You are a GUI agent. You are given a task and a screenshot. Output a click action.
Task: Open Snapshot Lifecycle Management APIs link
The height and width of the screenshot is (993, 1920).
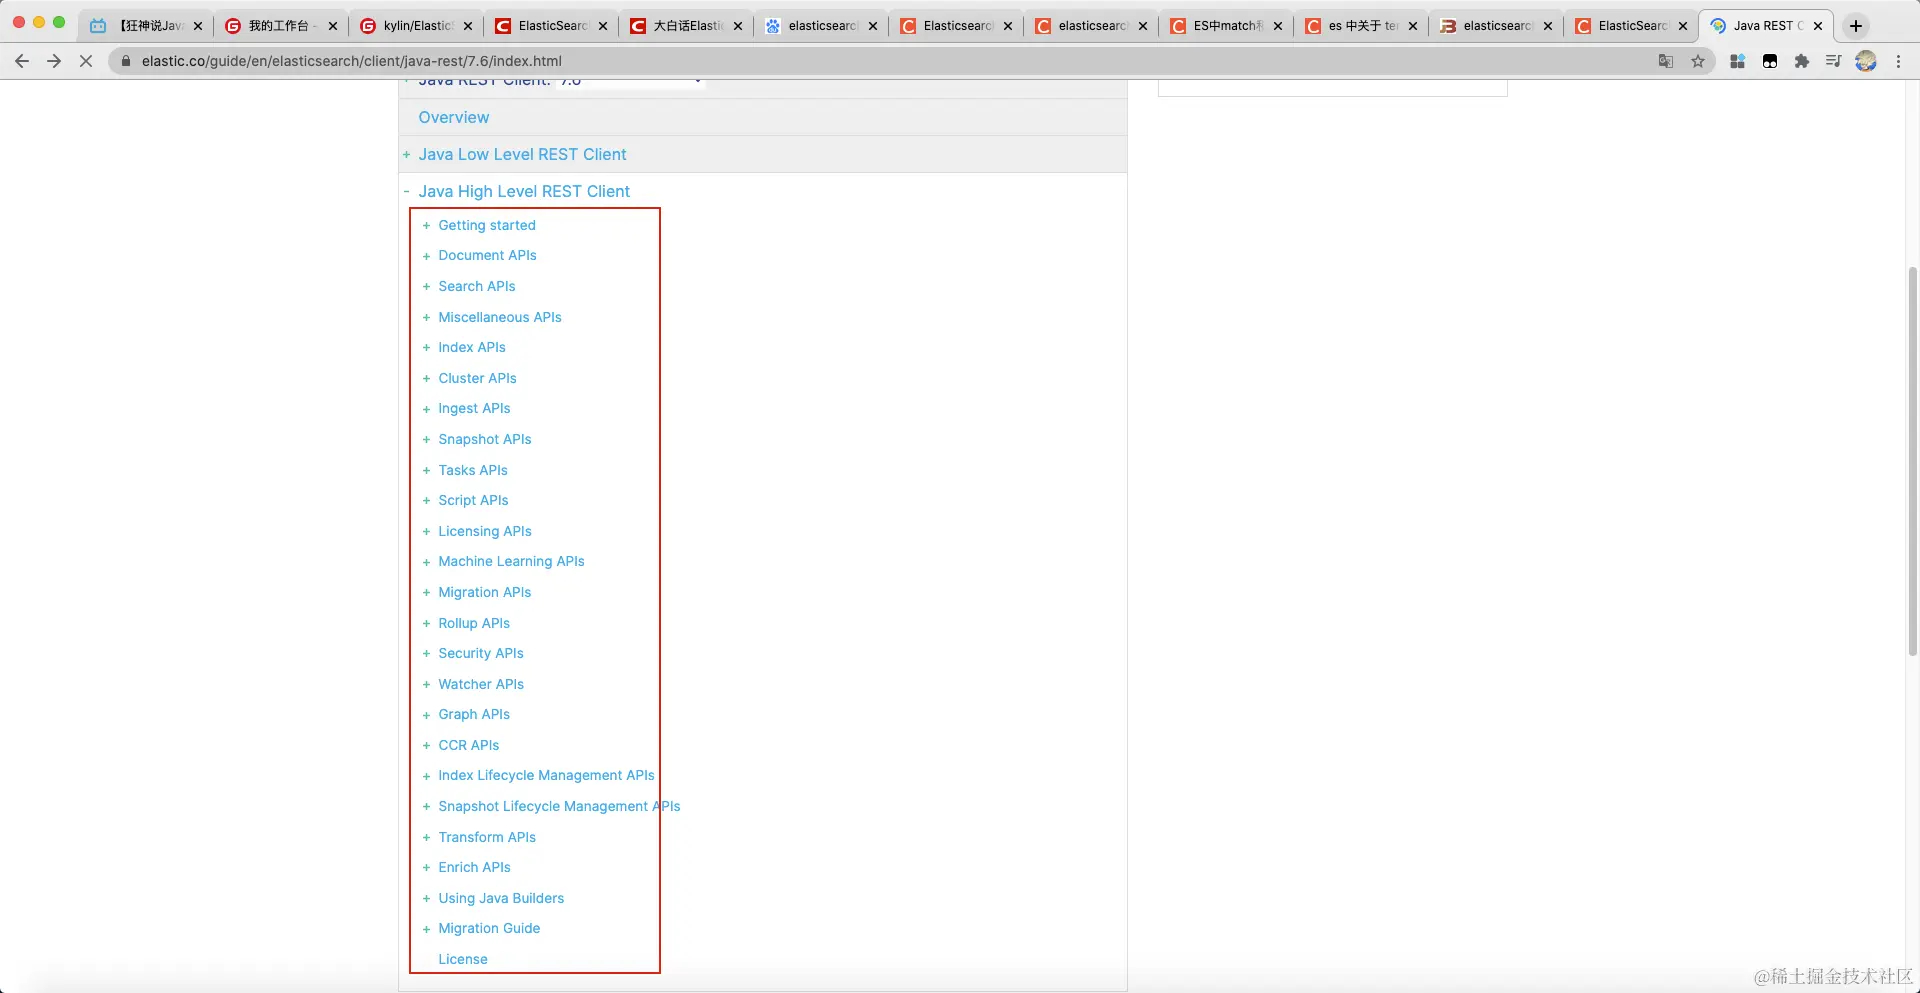559,806
